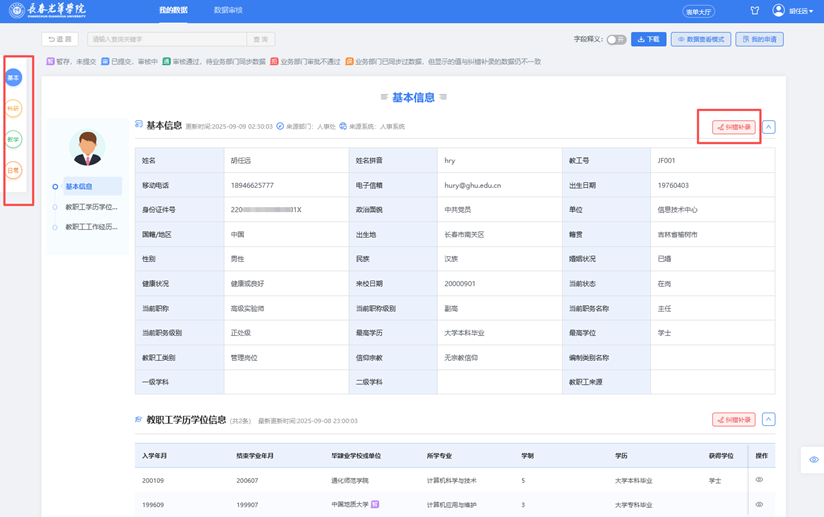Open the 科研 category in sidebar
Screen dimensions: 824x517
click(x=13, y=108)
